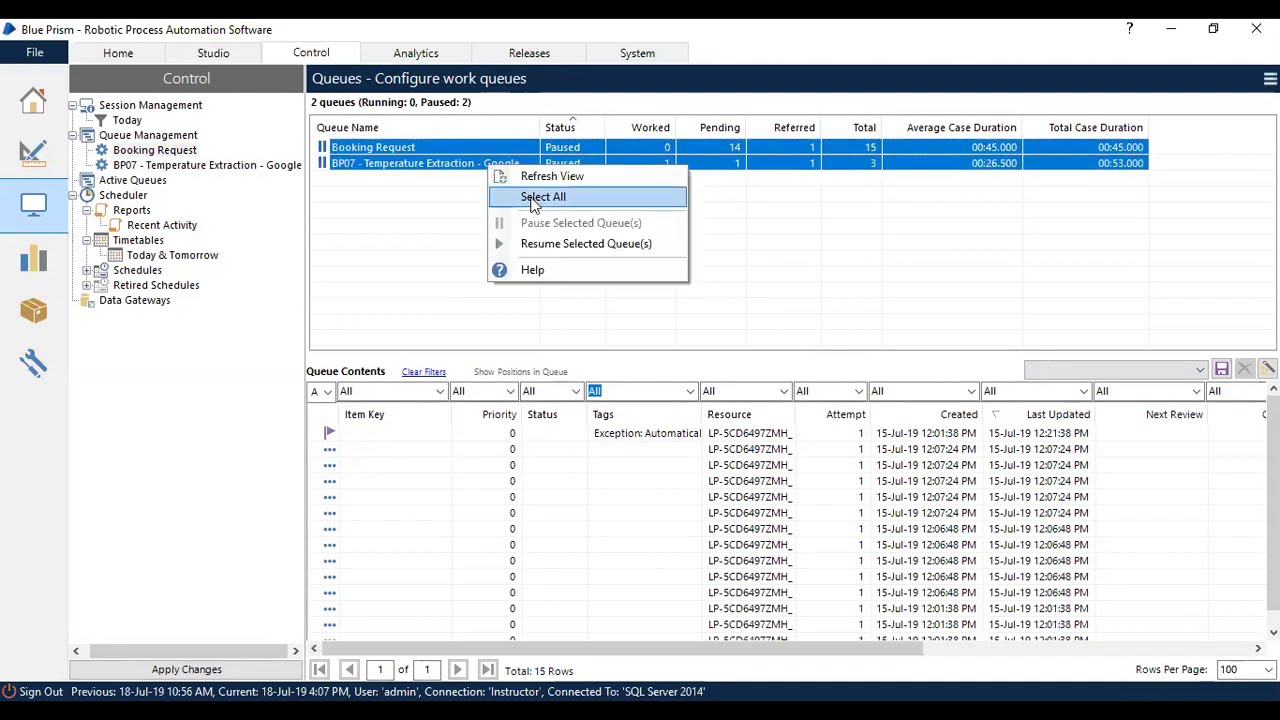Screen dimensions: 1280x720
Task: Open the Created column filter dropdown
Action: point(971,391)
